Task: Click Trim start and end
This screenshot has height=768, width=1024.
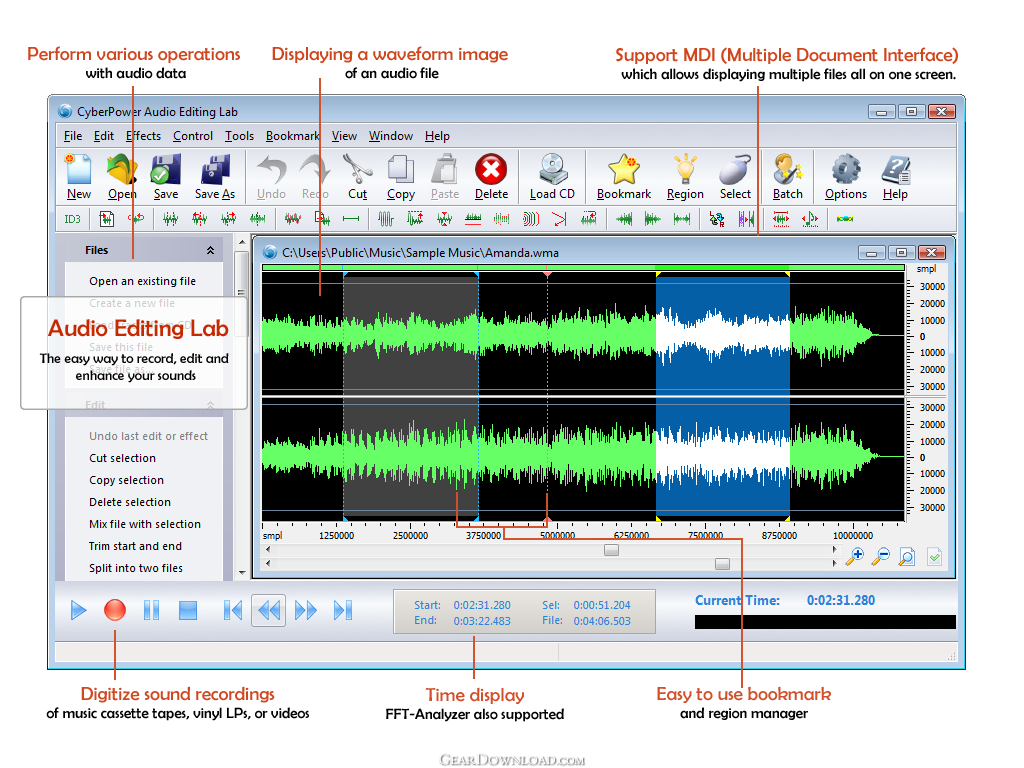Action: tap(135, 546)
